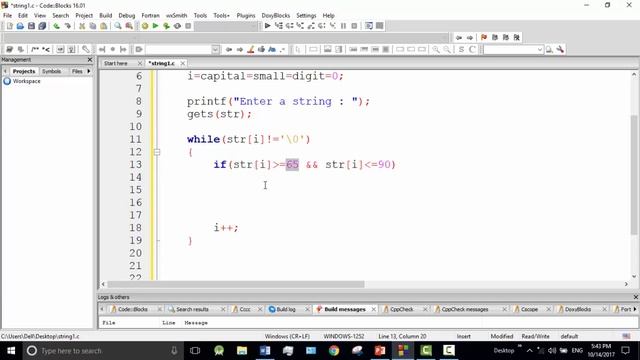Open the wxSmith menu
The height and width of the screenshot is (360, 640).
point(176,15)
